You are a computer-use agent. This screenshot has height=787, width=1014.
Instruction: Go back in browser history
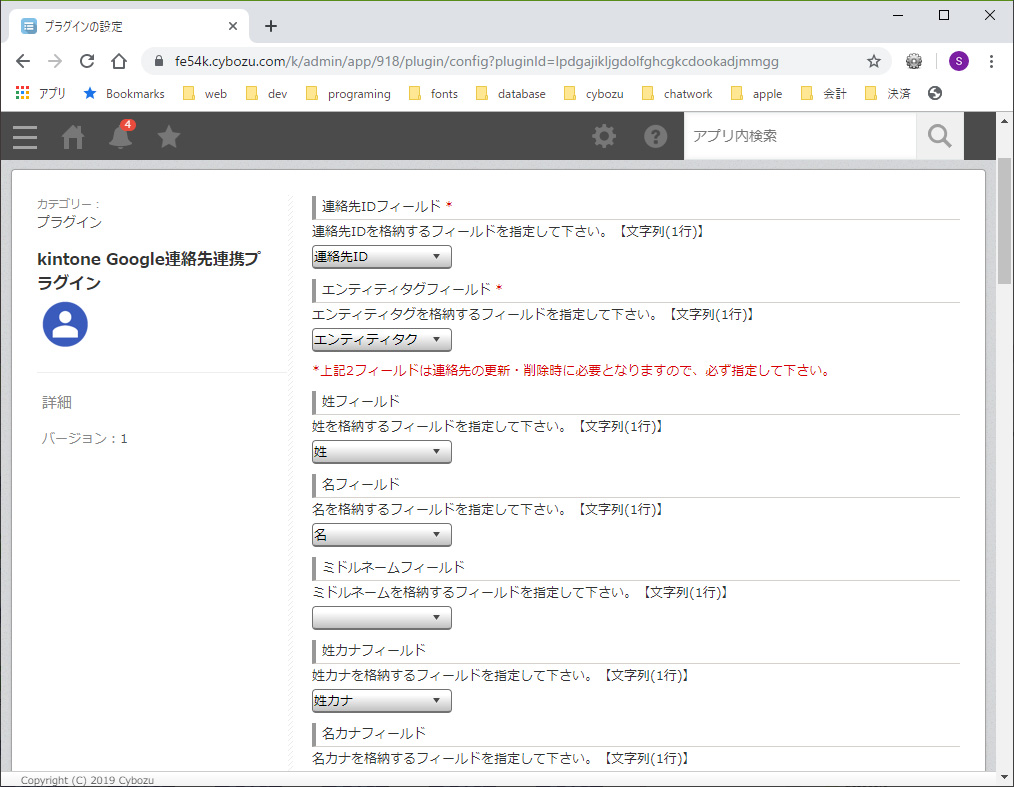pos(23,61)
